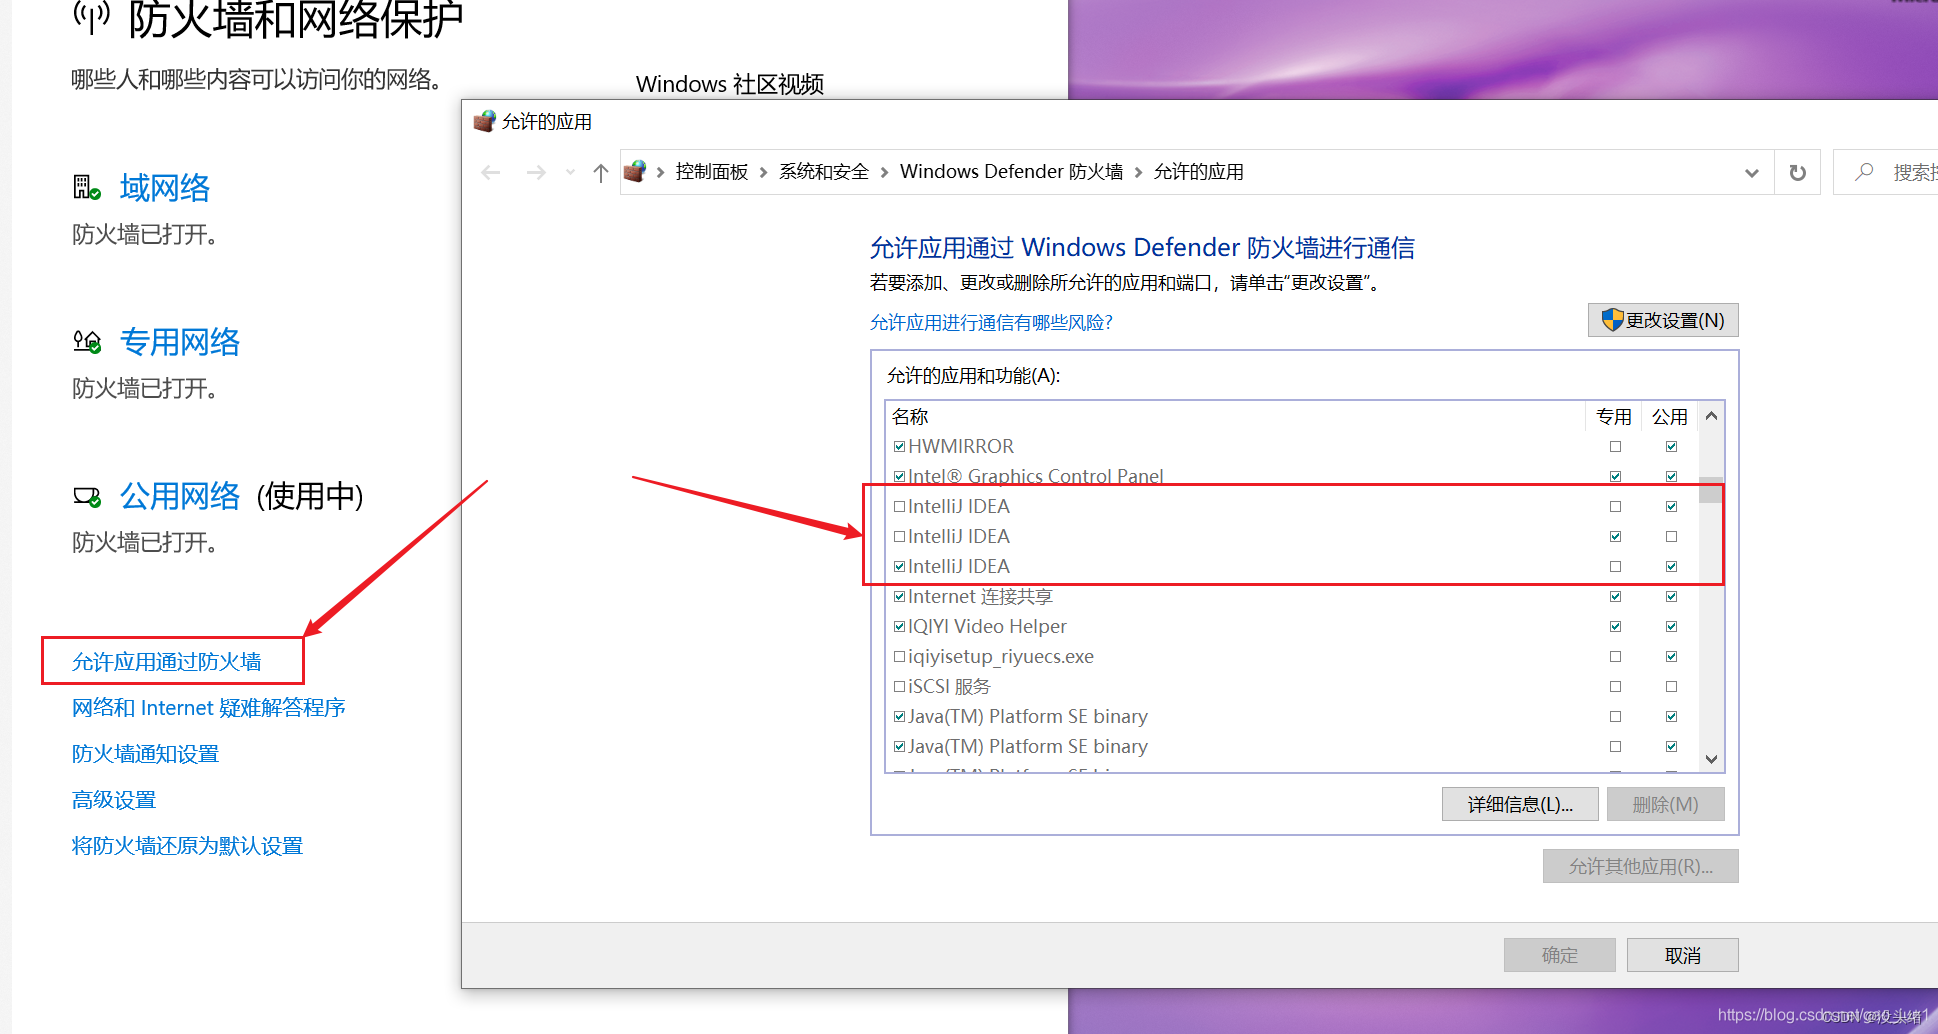Click 详细信息(L)... button
The width and height of the screenshot is (1938, 1034).
point(1520,804)
